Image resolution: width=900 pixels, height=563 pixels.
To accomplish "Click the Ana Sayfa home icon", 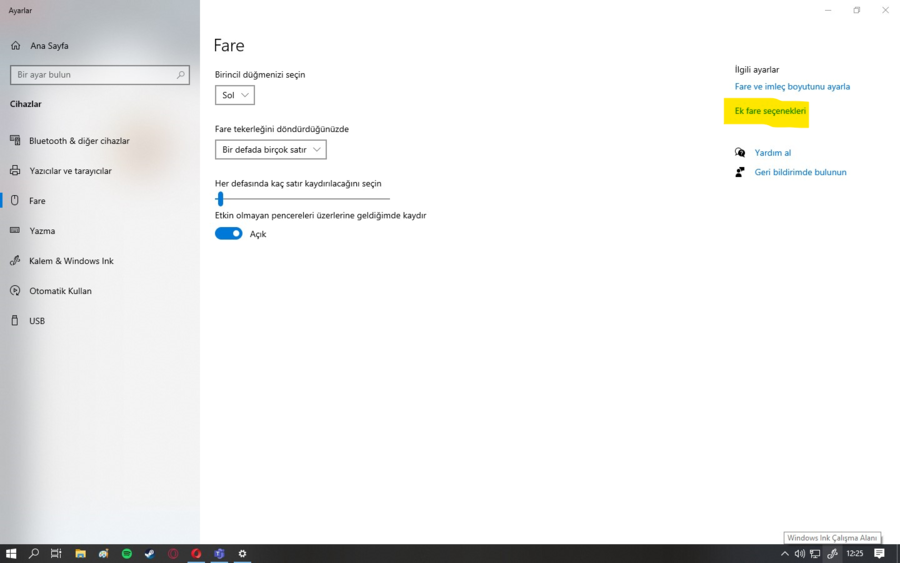I will pyautogui.click(x=15, y=45).
